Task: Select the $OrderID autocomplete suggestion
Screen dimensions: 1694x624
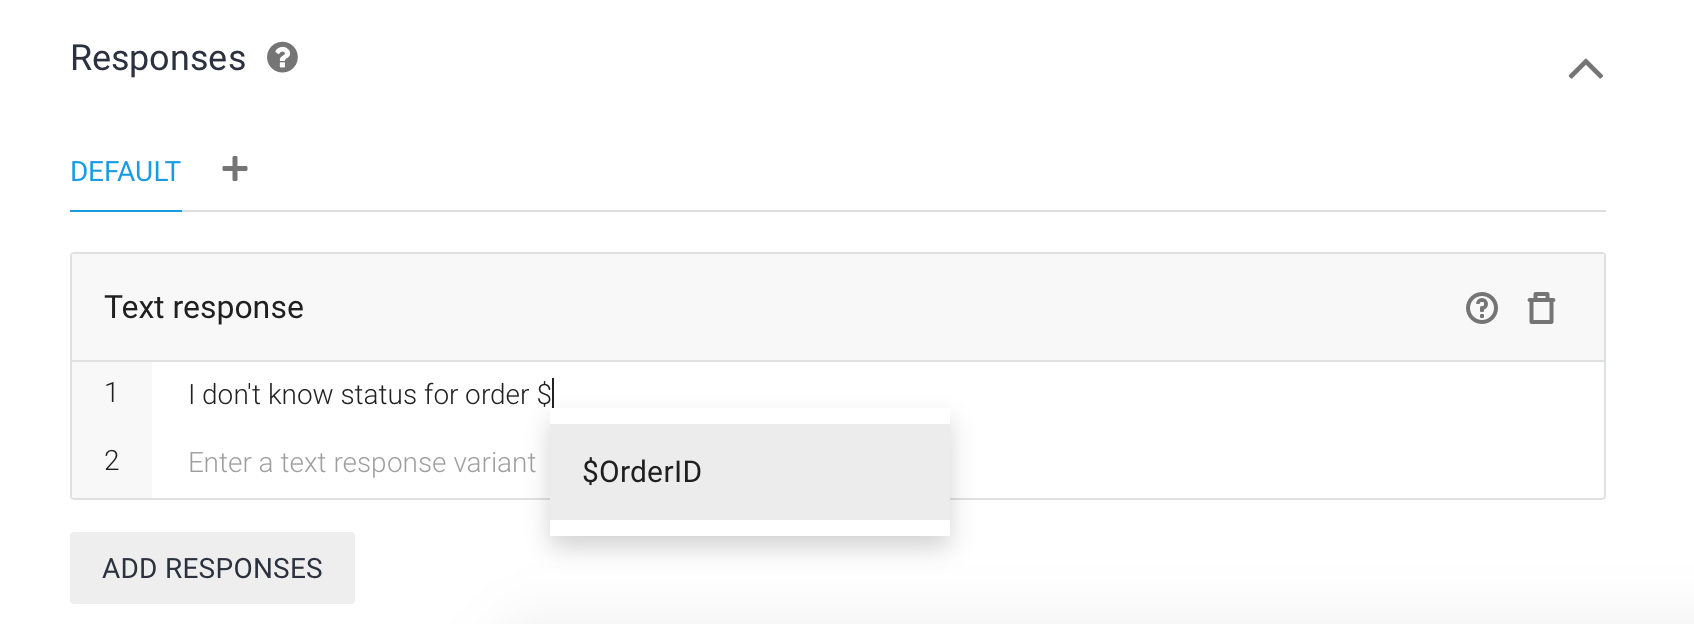Action: click(x=750, y=471)
